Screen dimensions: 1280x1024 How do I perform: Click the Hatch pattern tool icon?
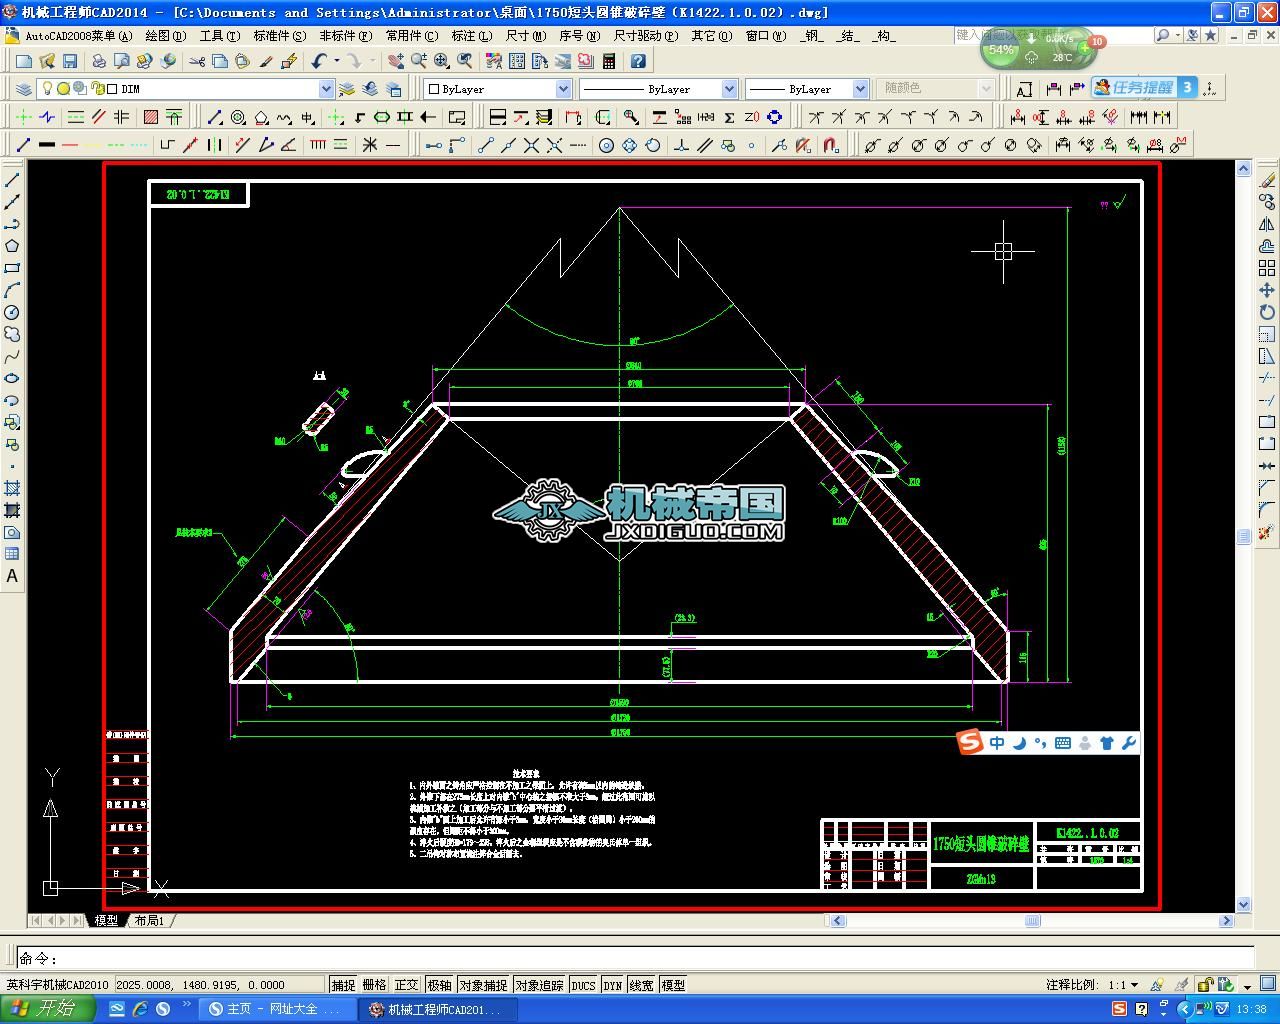pos(150,117)
